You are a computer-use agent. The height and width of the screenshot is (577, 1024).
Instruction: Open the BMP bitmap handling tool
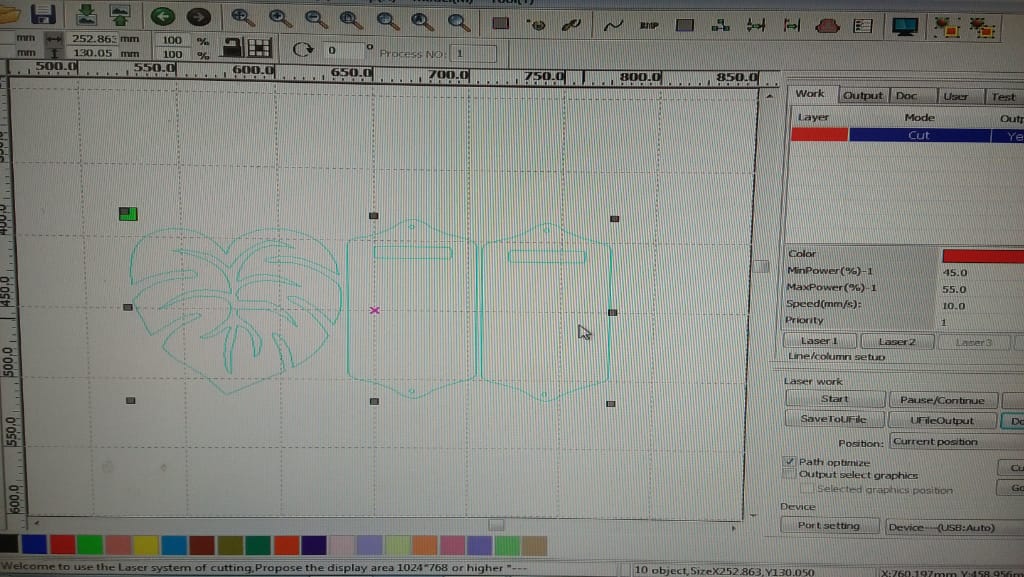click(648, 25)
